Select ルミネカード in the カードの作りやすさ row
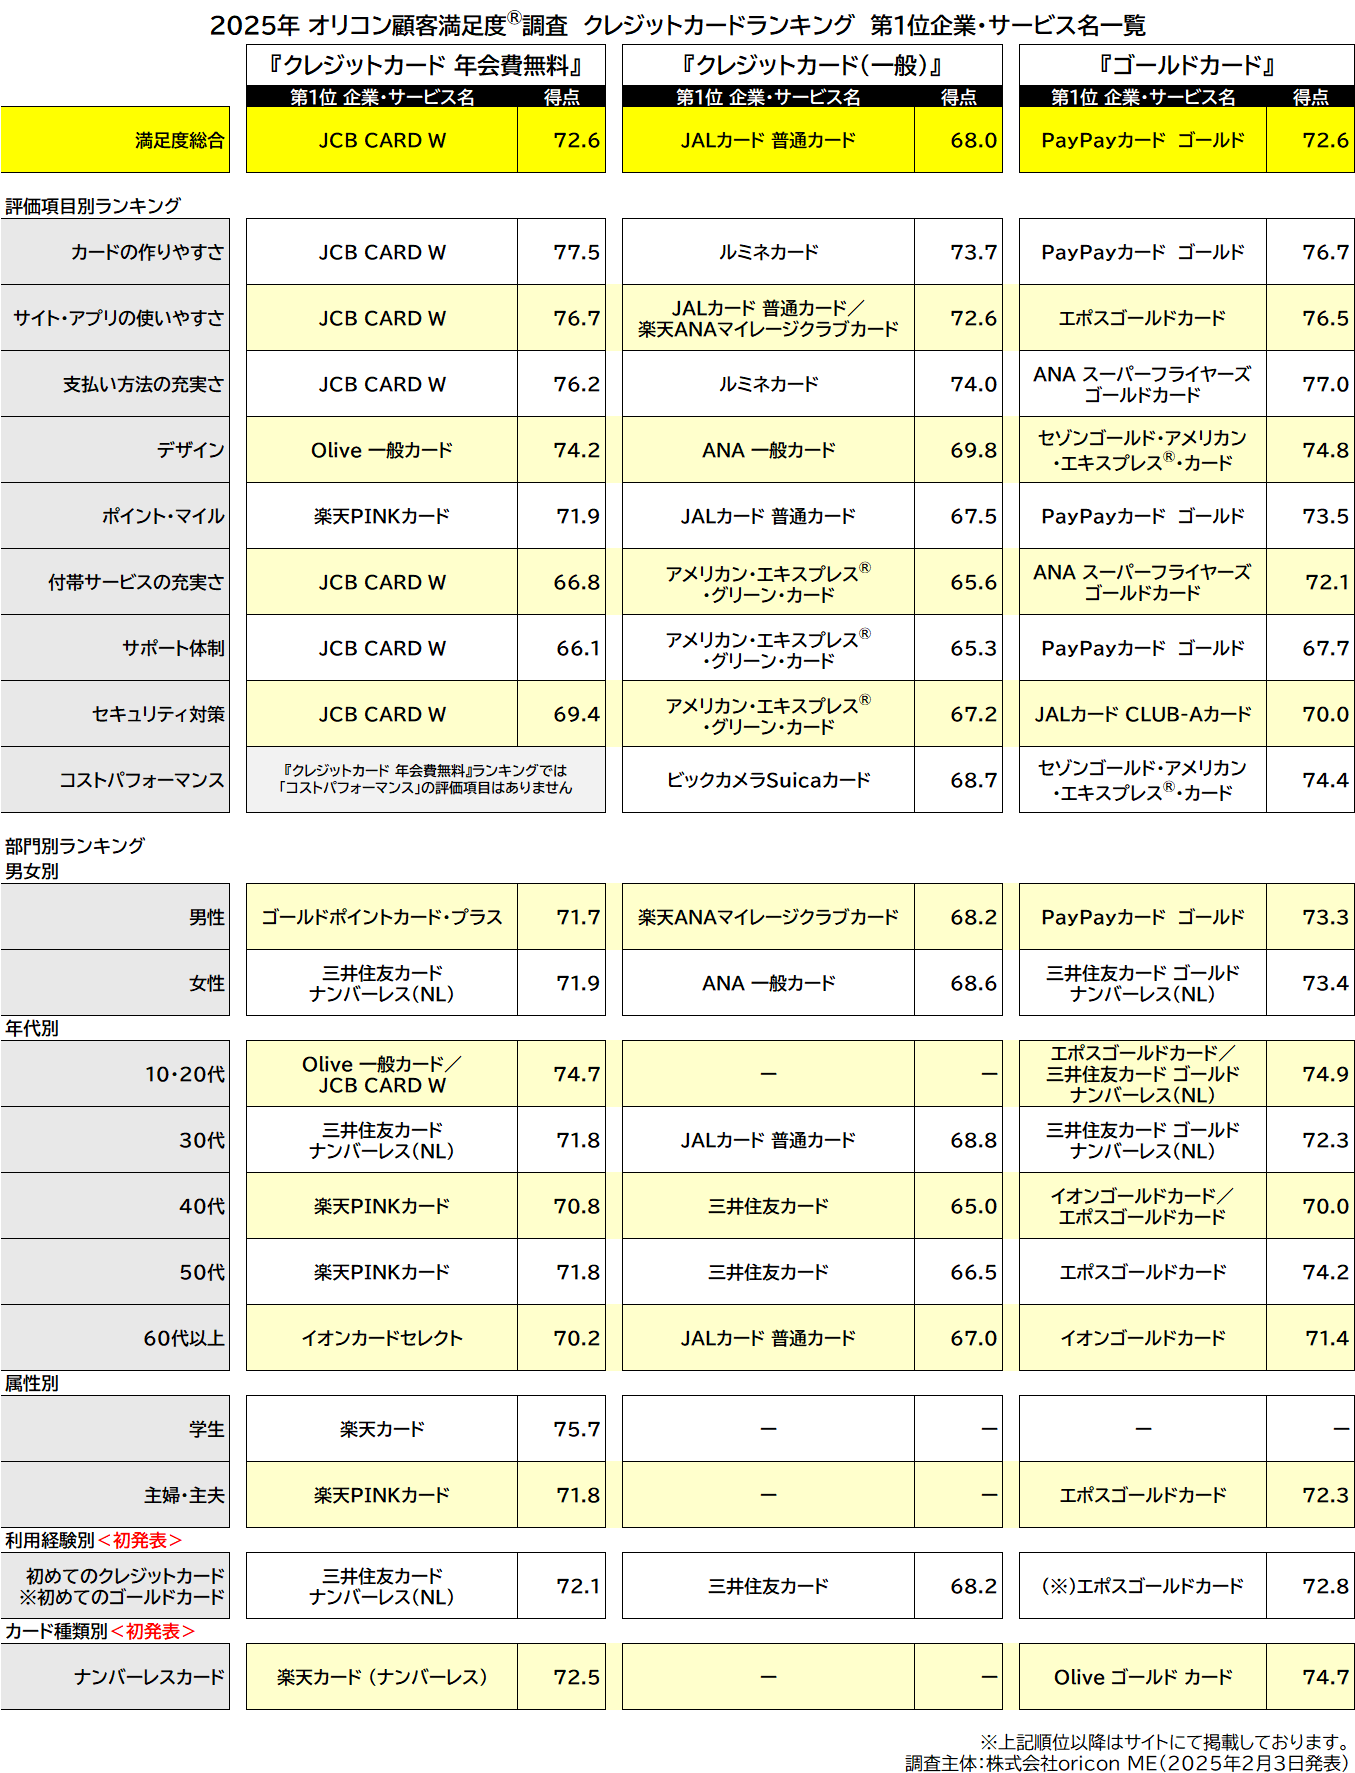The image size is (1355, 1773). (768, 252)
